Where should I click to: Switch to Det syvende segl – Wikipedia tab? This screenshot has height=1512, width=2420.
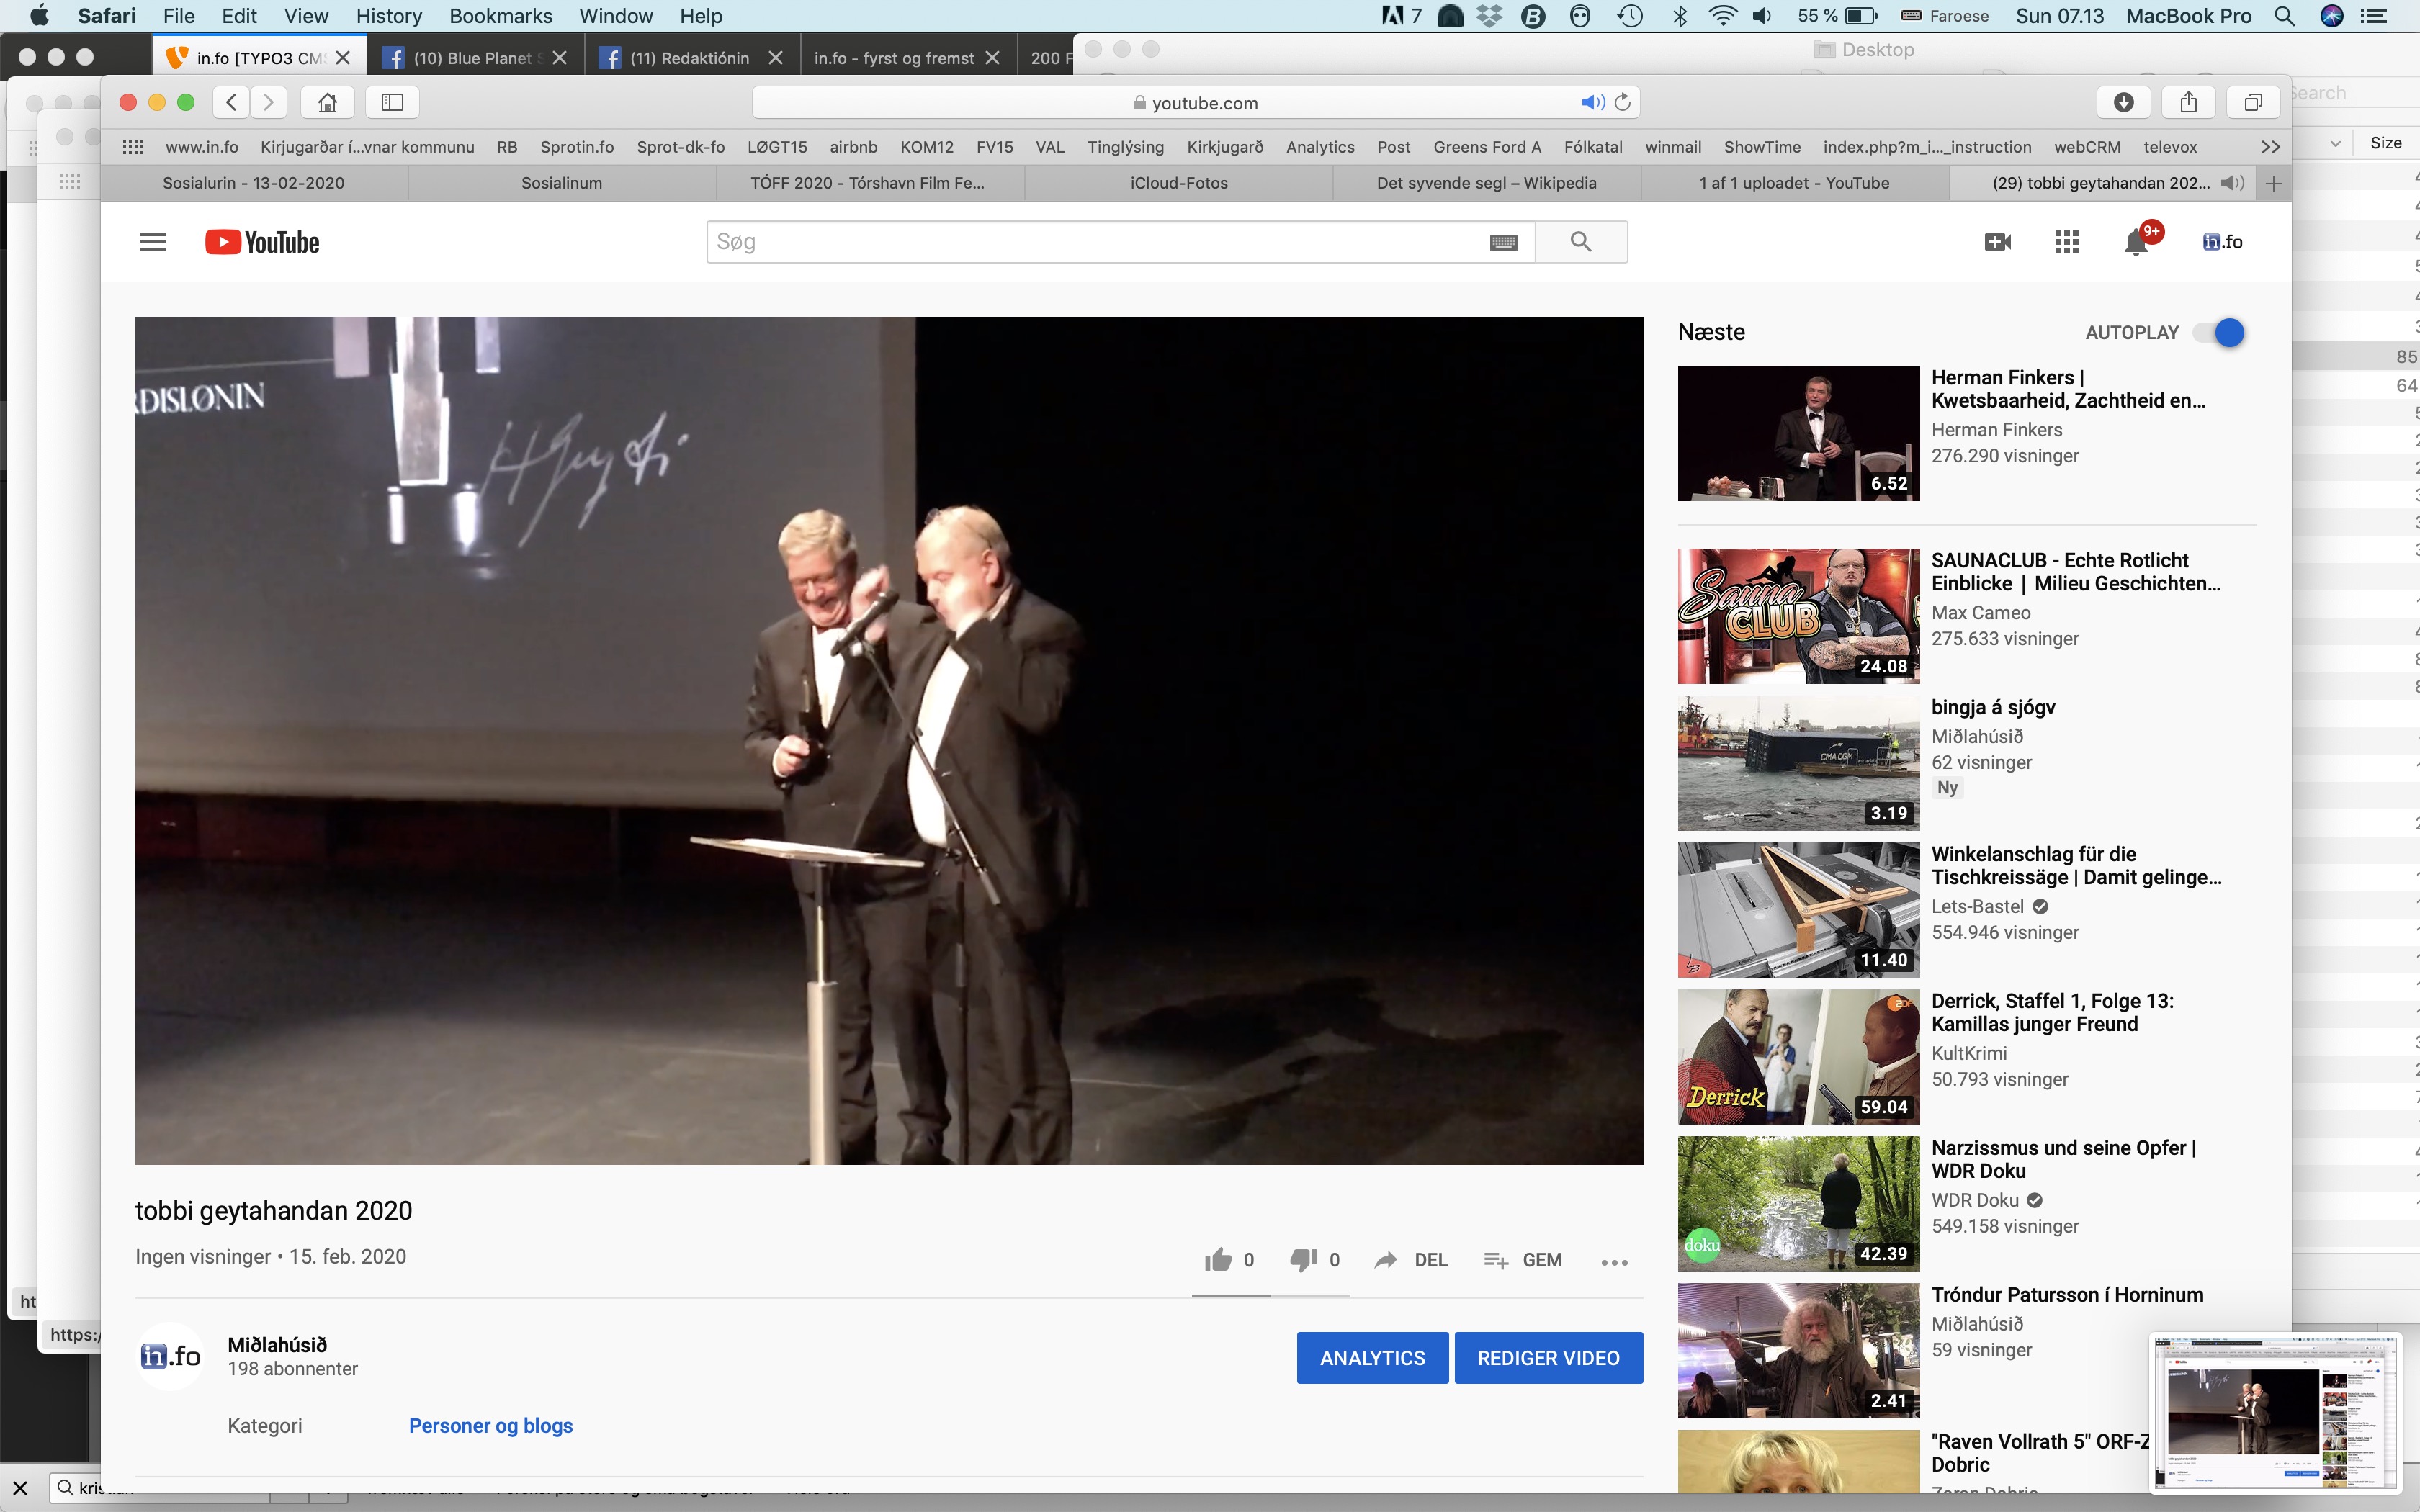pos(1486,183)
